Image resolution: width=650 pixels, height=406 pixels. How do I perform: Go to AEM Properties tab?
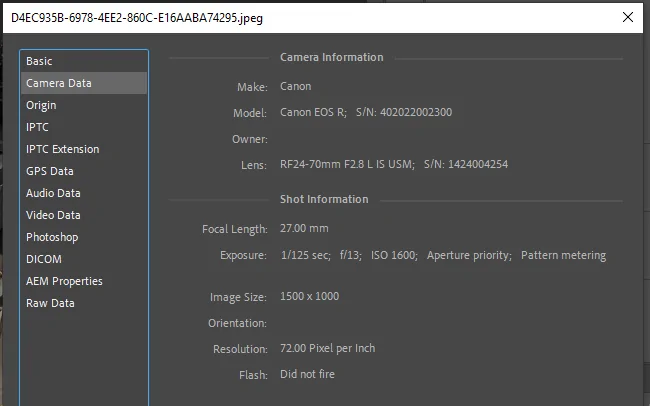(x=64, y=281)
